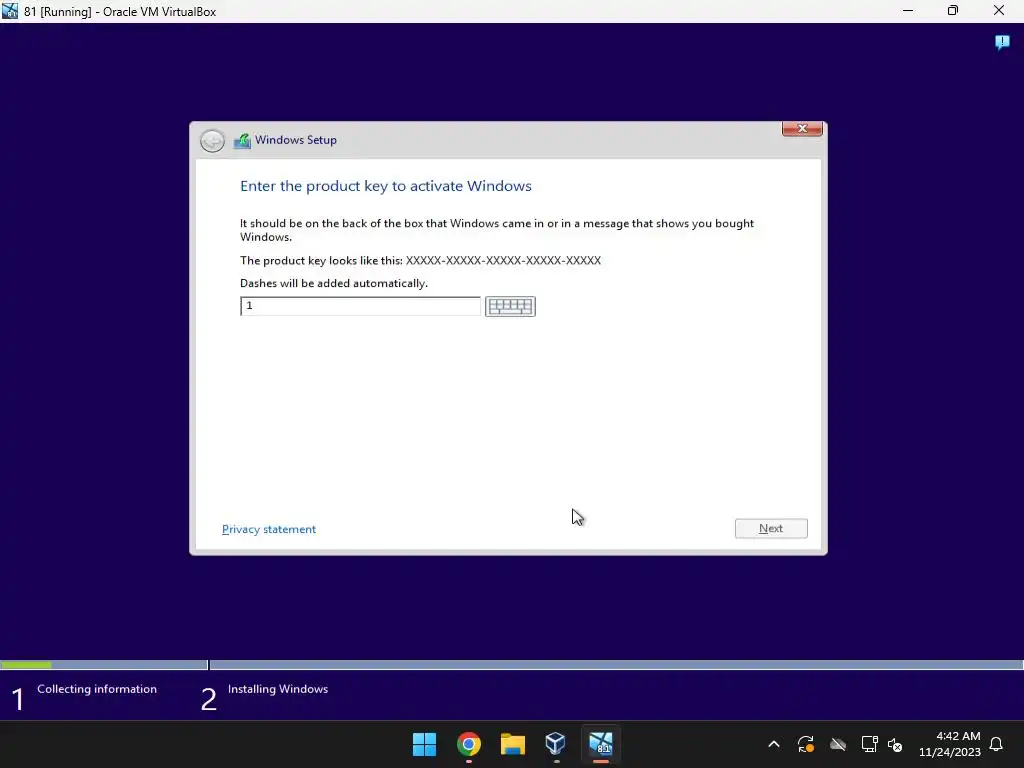Click the 'Installing Windows' step label
This screenshot has height=768, width=1024.
tap(278, 689)
